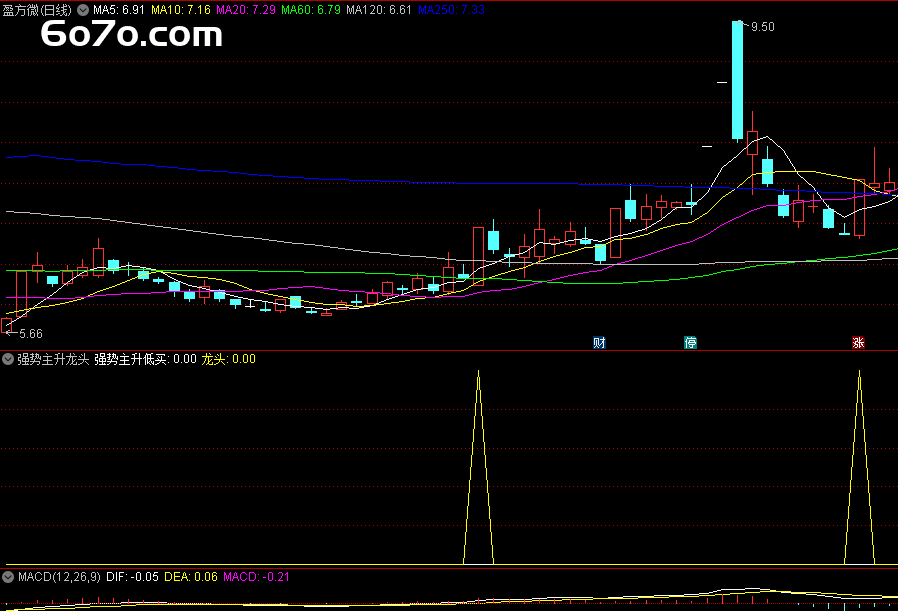
Task: Select the MACD(12,26,9) indicator name
Action: [59, 577]
